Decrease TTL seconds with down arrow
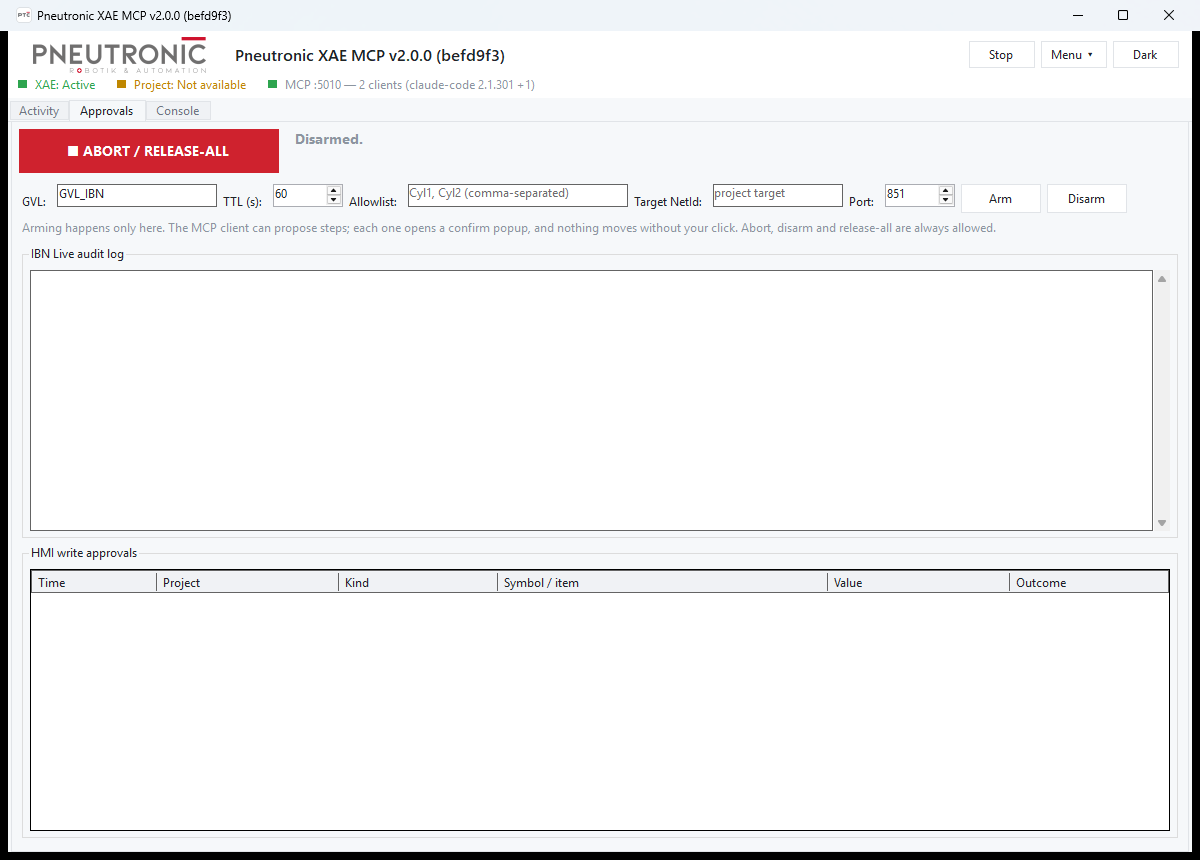 pyautogui.click(x=334, y=201)
